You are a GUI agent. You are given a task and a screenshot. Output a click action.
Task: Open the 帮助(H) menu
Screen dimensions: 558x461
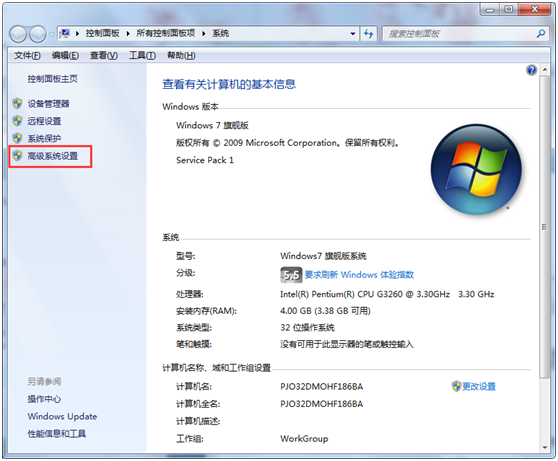click(181, 56)
